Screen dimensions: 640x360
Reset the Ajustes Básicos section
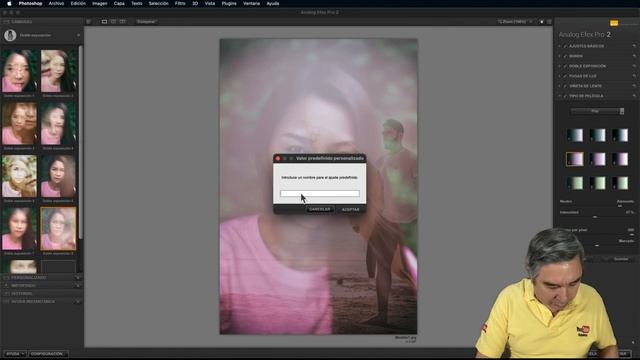(634, 46)
